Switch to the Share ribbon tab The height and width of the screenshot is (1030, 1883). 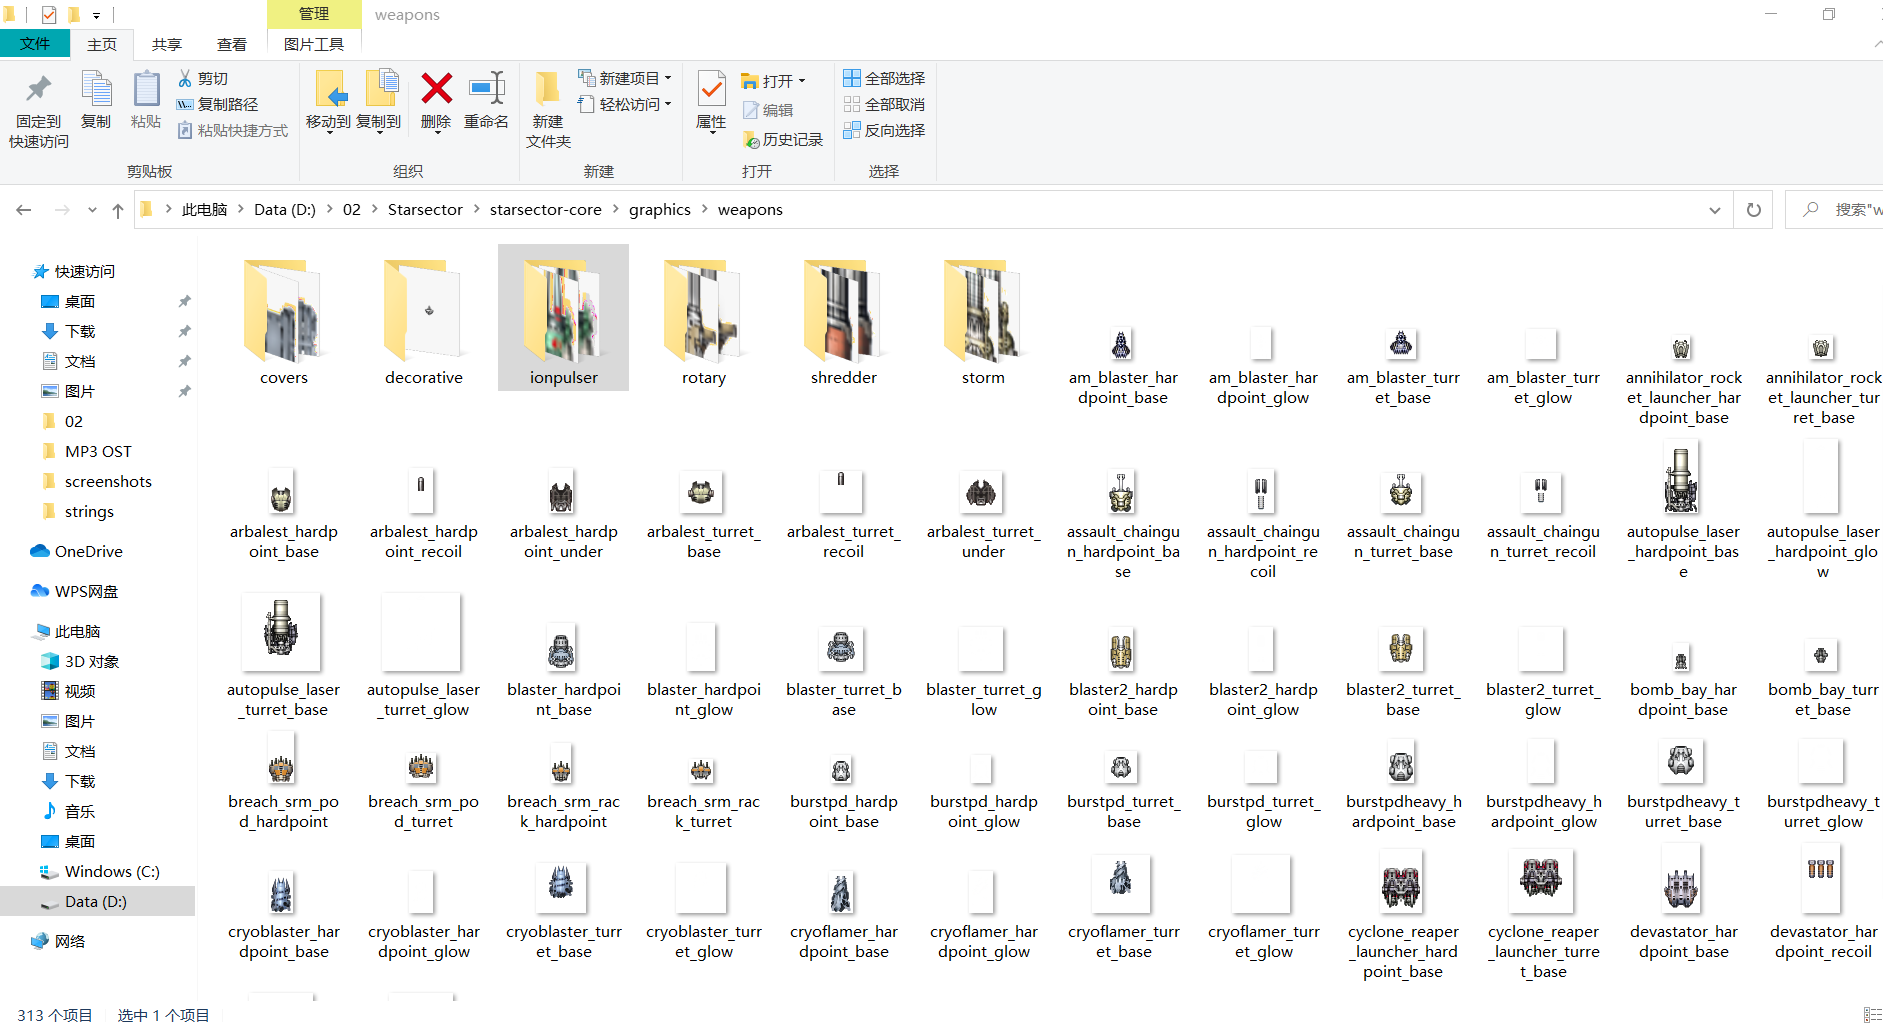click(x=166, y=44)
